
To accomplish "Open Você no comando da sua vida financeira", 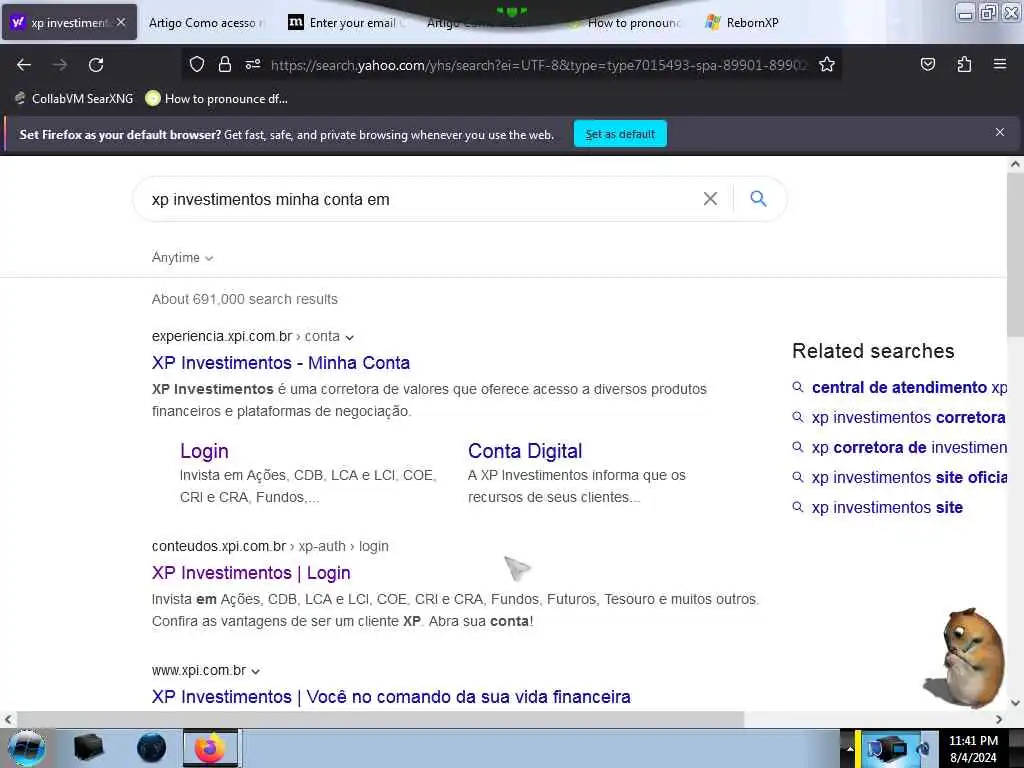I will [x=391, y=697].
